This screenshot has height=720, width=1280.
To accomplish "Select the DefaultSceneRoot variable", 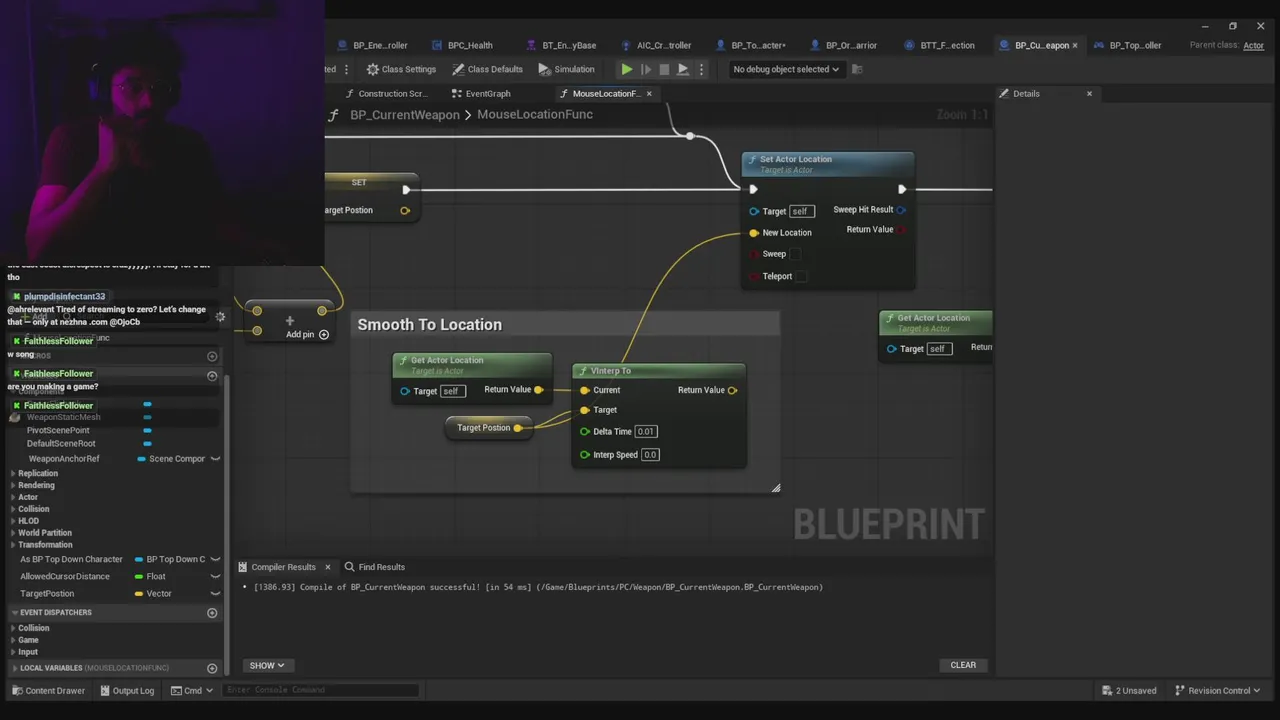I will click(61, 443).
